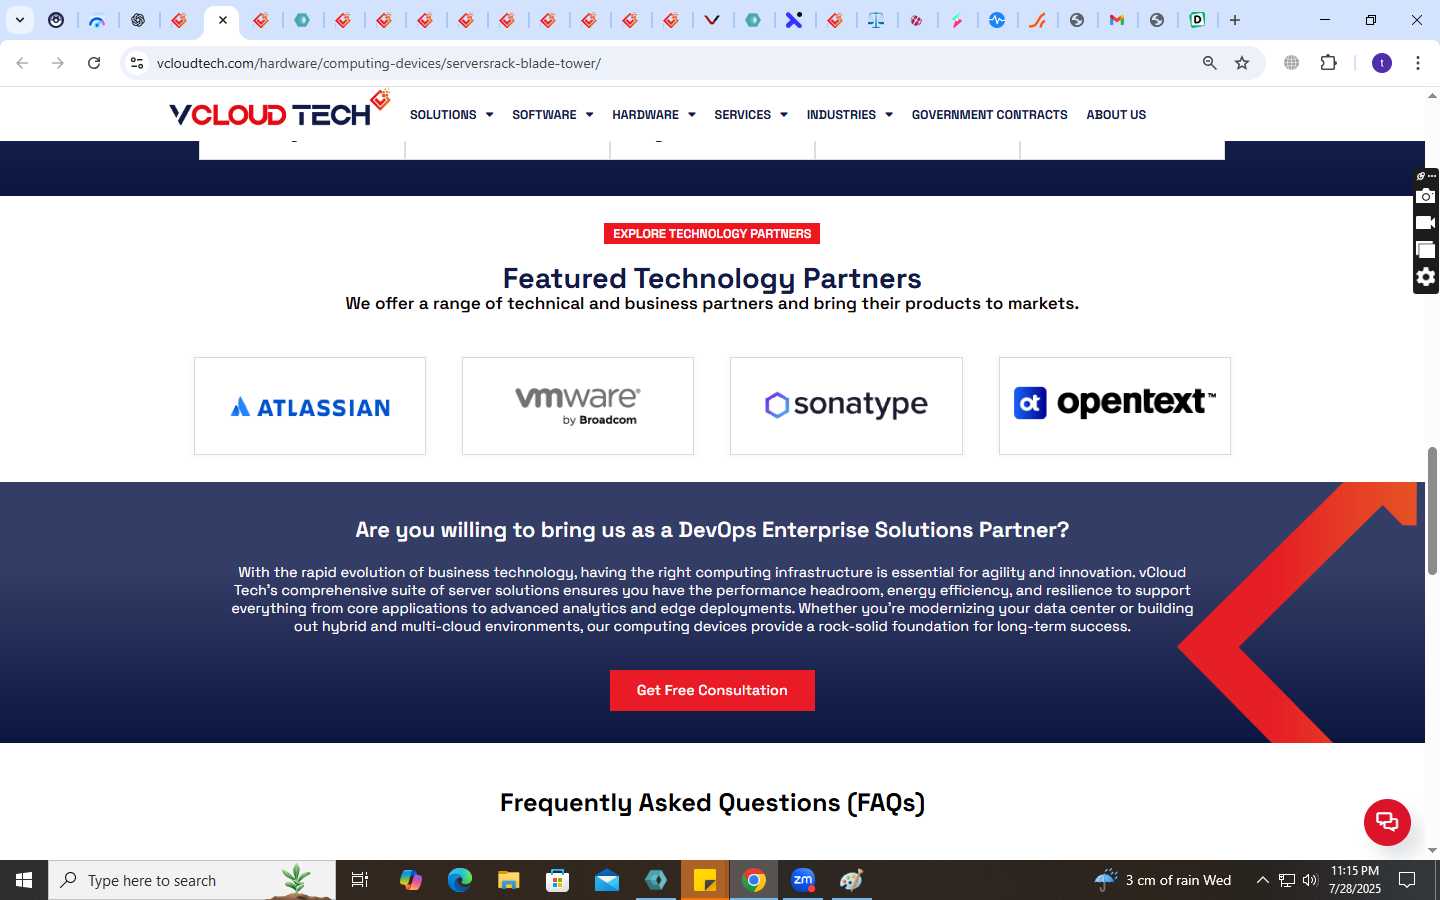Screen dimensions: 1440x900
Task: Open side panel settings gear
Action: [1426, 277]
